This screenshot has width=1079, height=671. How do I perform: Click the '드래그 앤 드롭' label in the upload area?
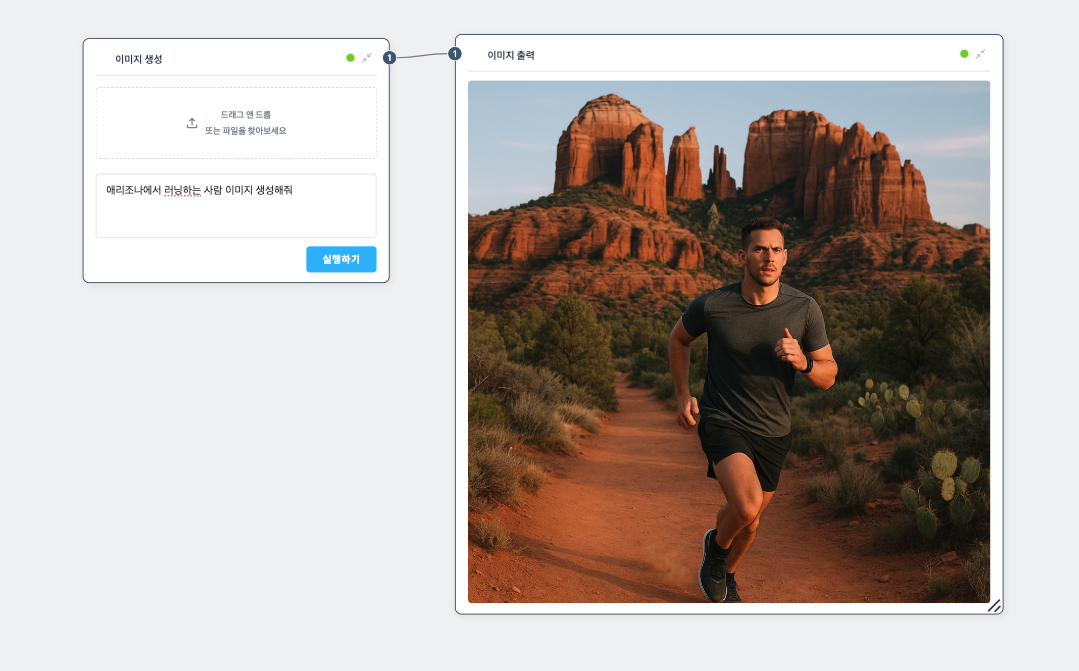click(x=246, y=115)
